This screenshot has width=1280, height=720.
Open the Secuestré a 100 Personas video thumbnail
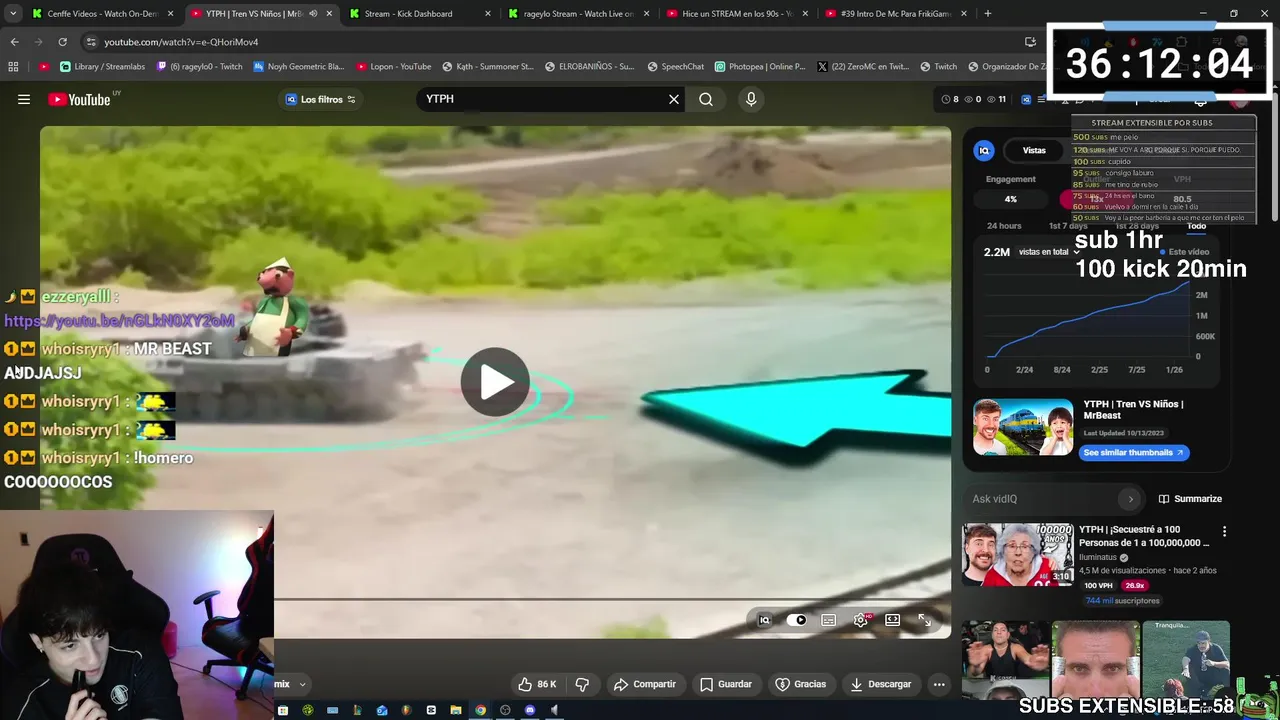click(x=1017, y=554)
